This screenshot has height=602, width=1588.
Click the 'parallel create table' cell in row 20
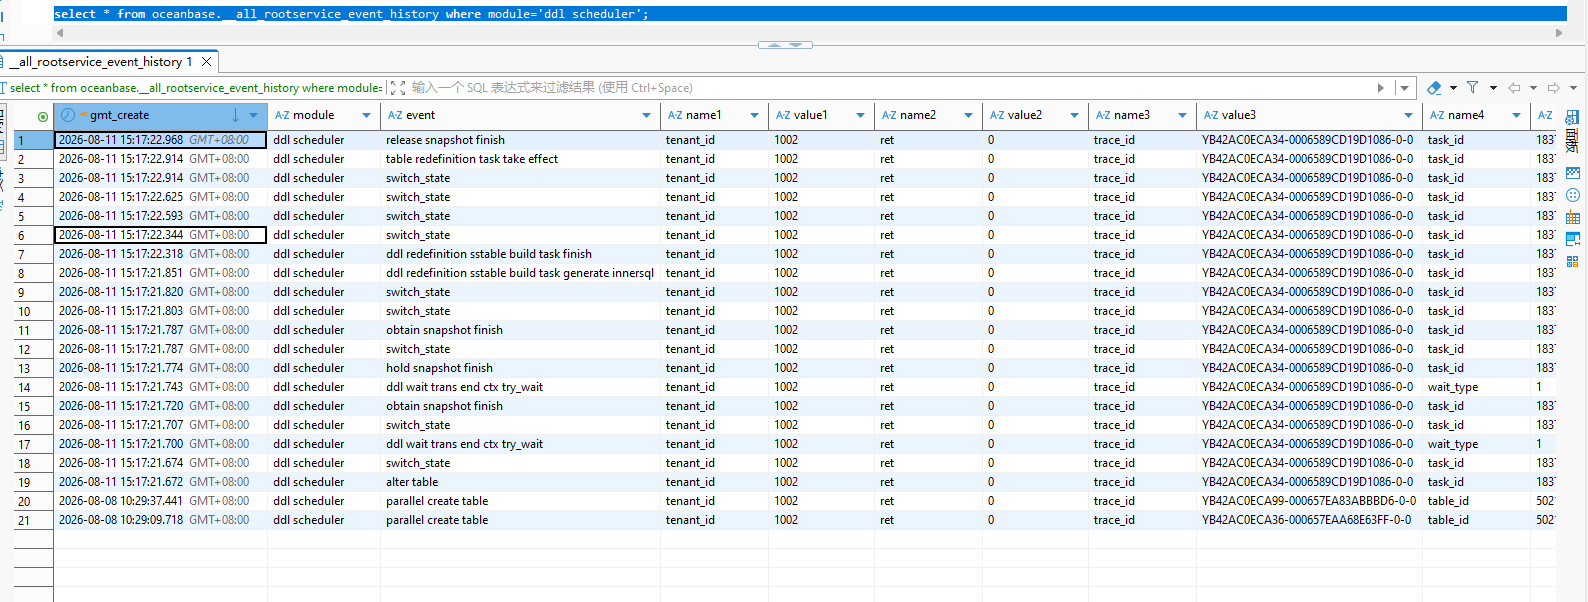520,502
